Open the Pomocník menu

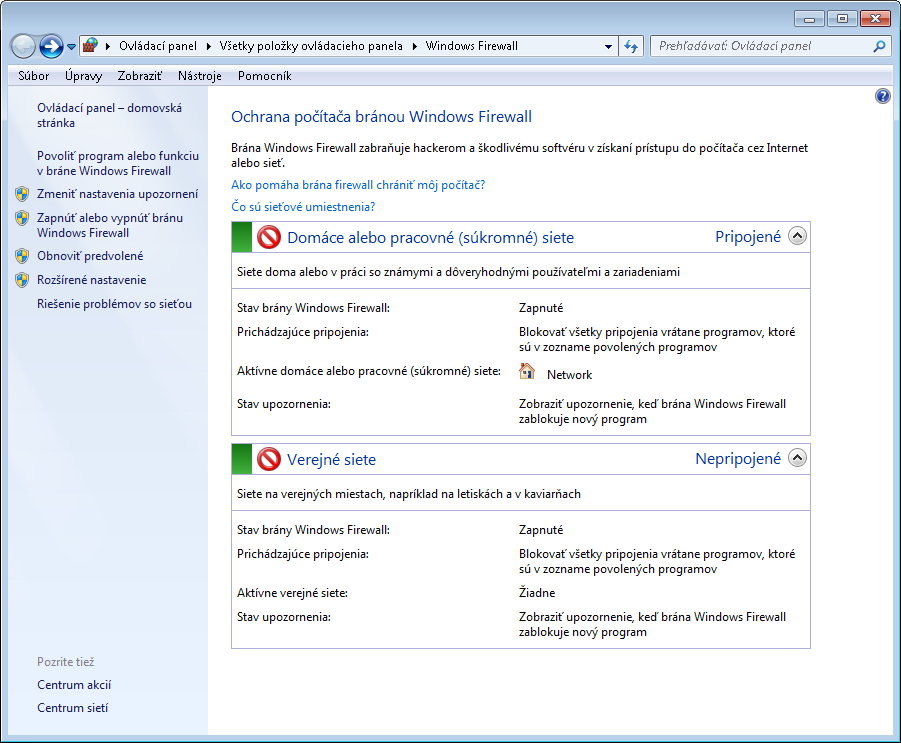pos(264,76)
